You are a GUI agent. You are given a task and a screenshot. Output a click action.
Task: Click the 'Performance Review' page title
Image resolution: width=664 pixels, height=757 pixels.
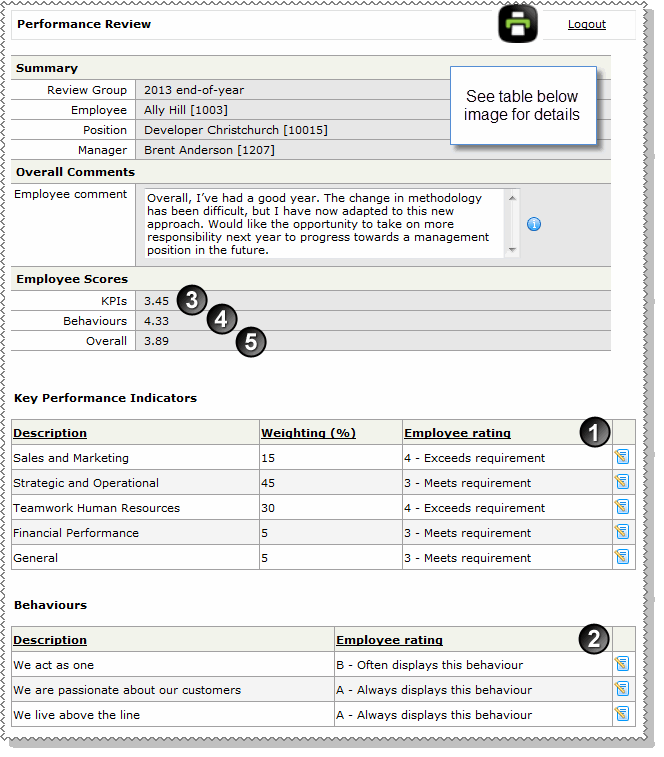(x=84, y=24)
